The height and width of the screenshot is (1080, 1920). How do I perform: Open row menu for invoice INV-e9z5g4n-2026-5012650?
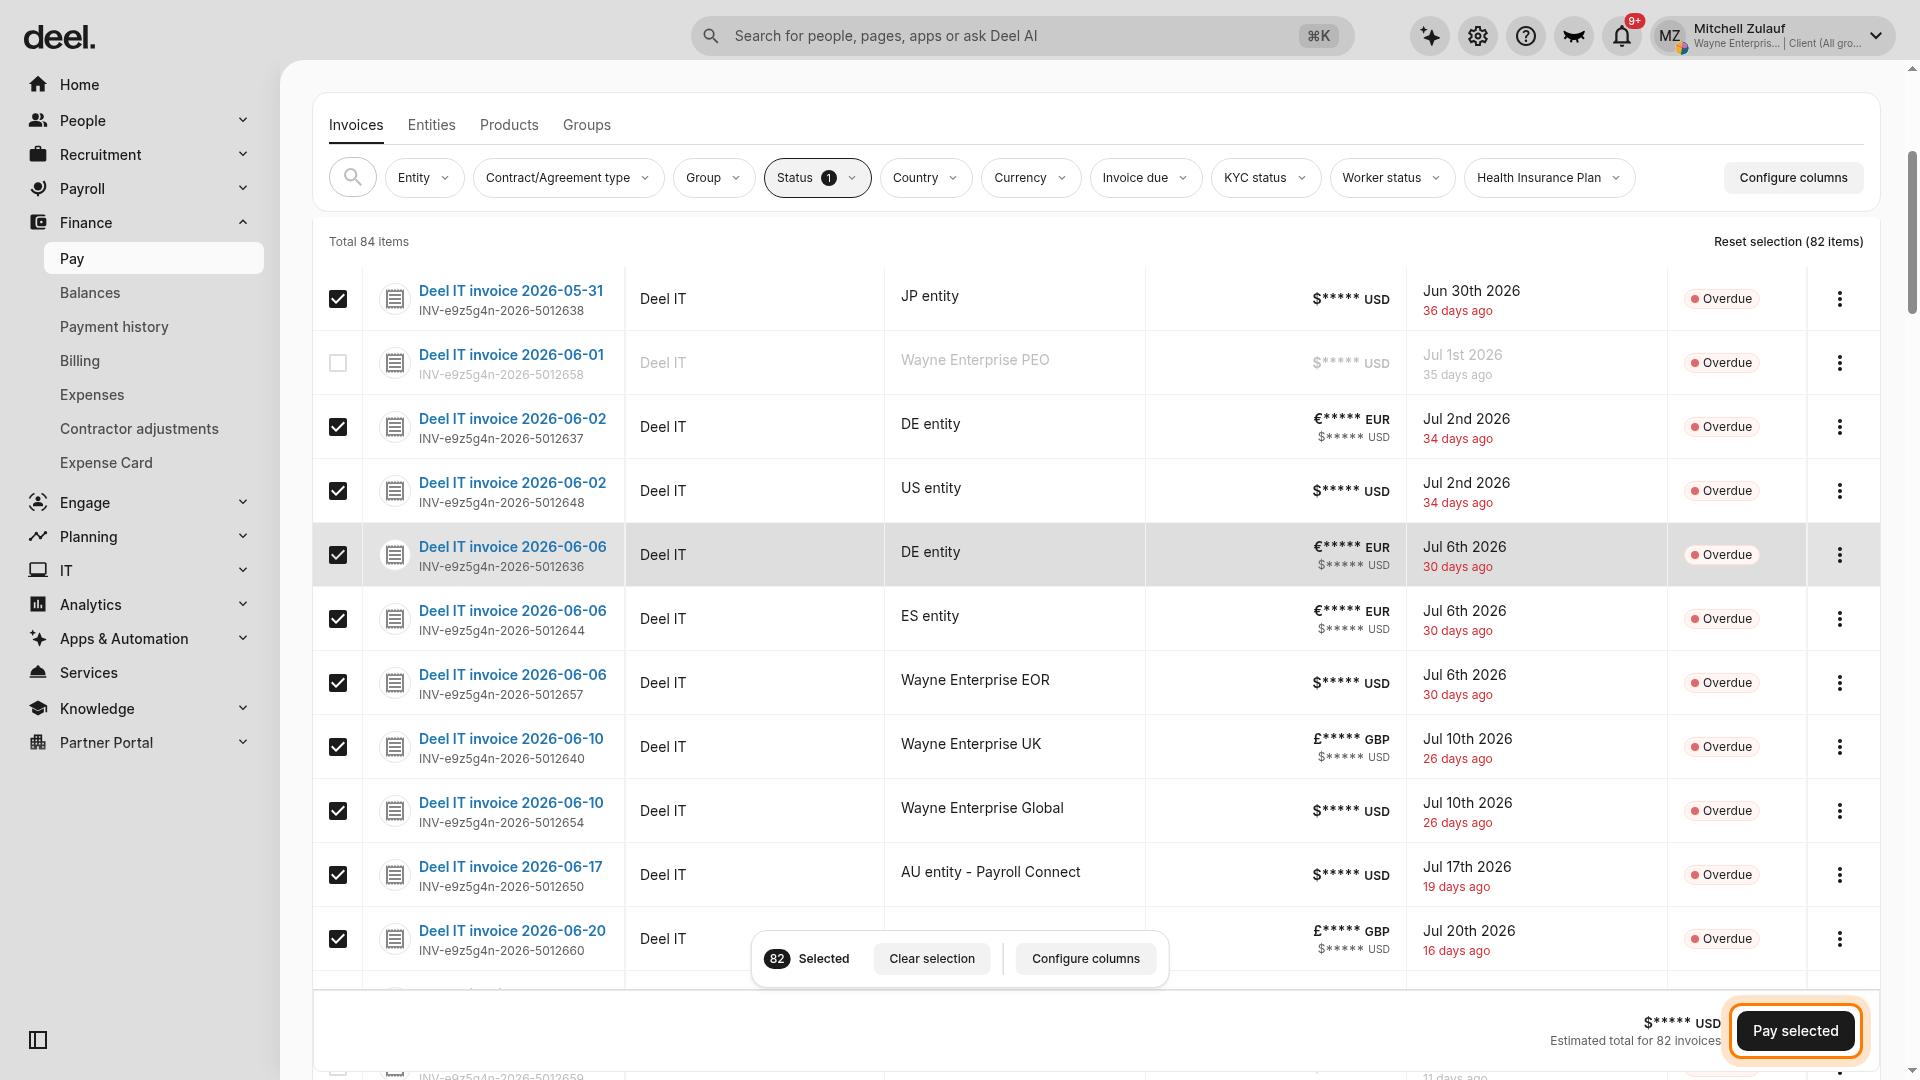click(x=1840, y=875)
